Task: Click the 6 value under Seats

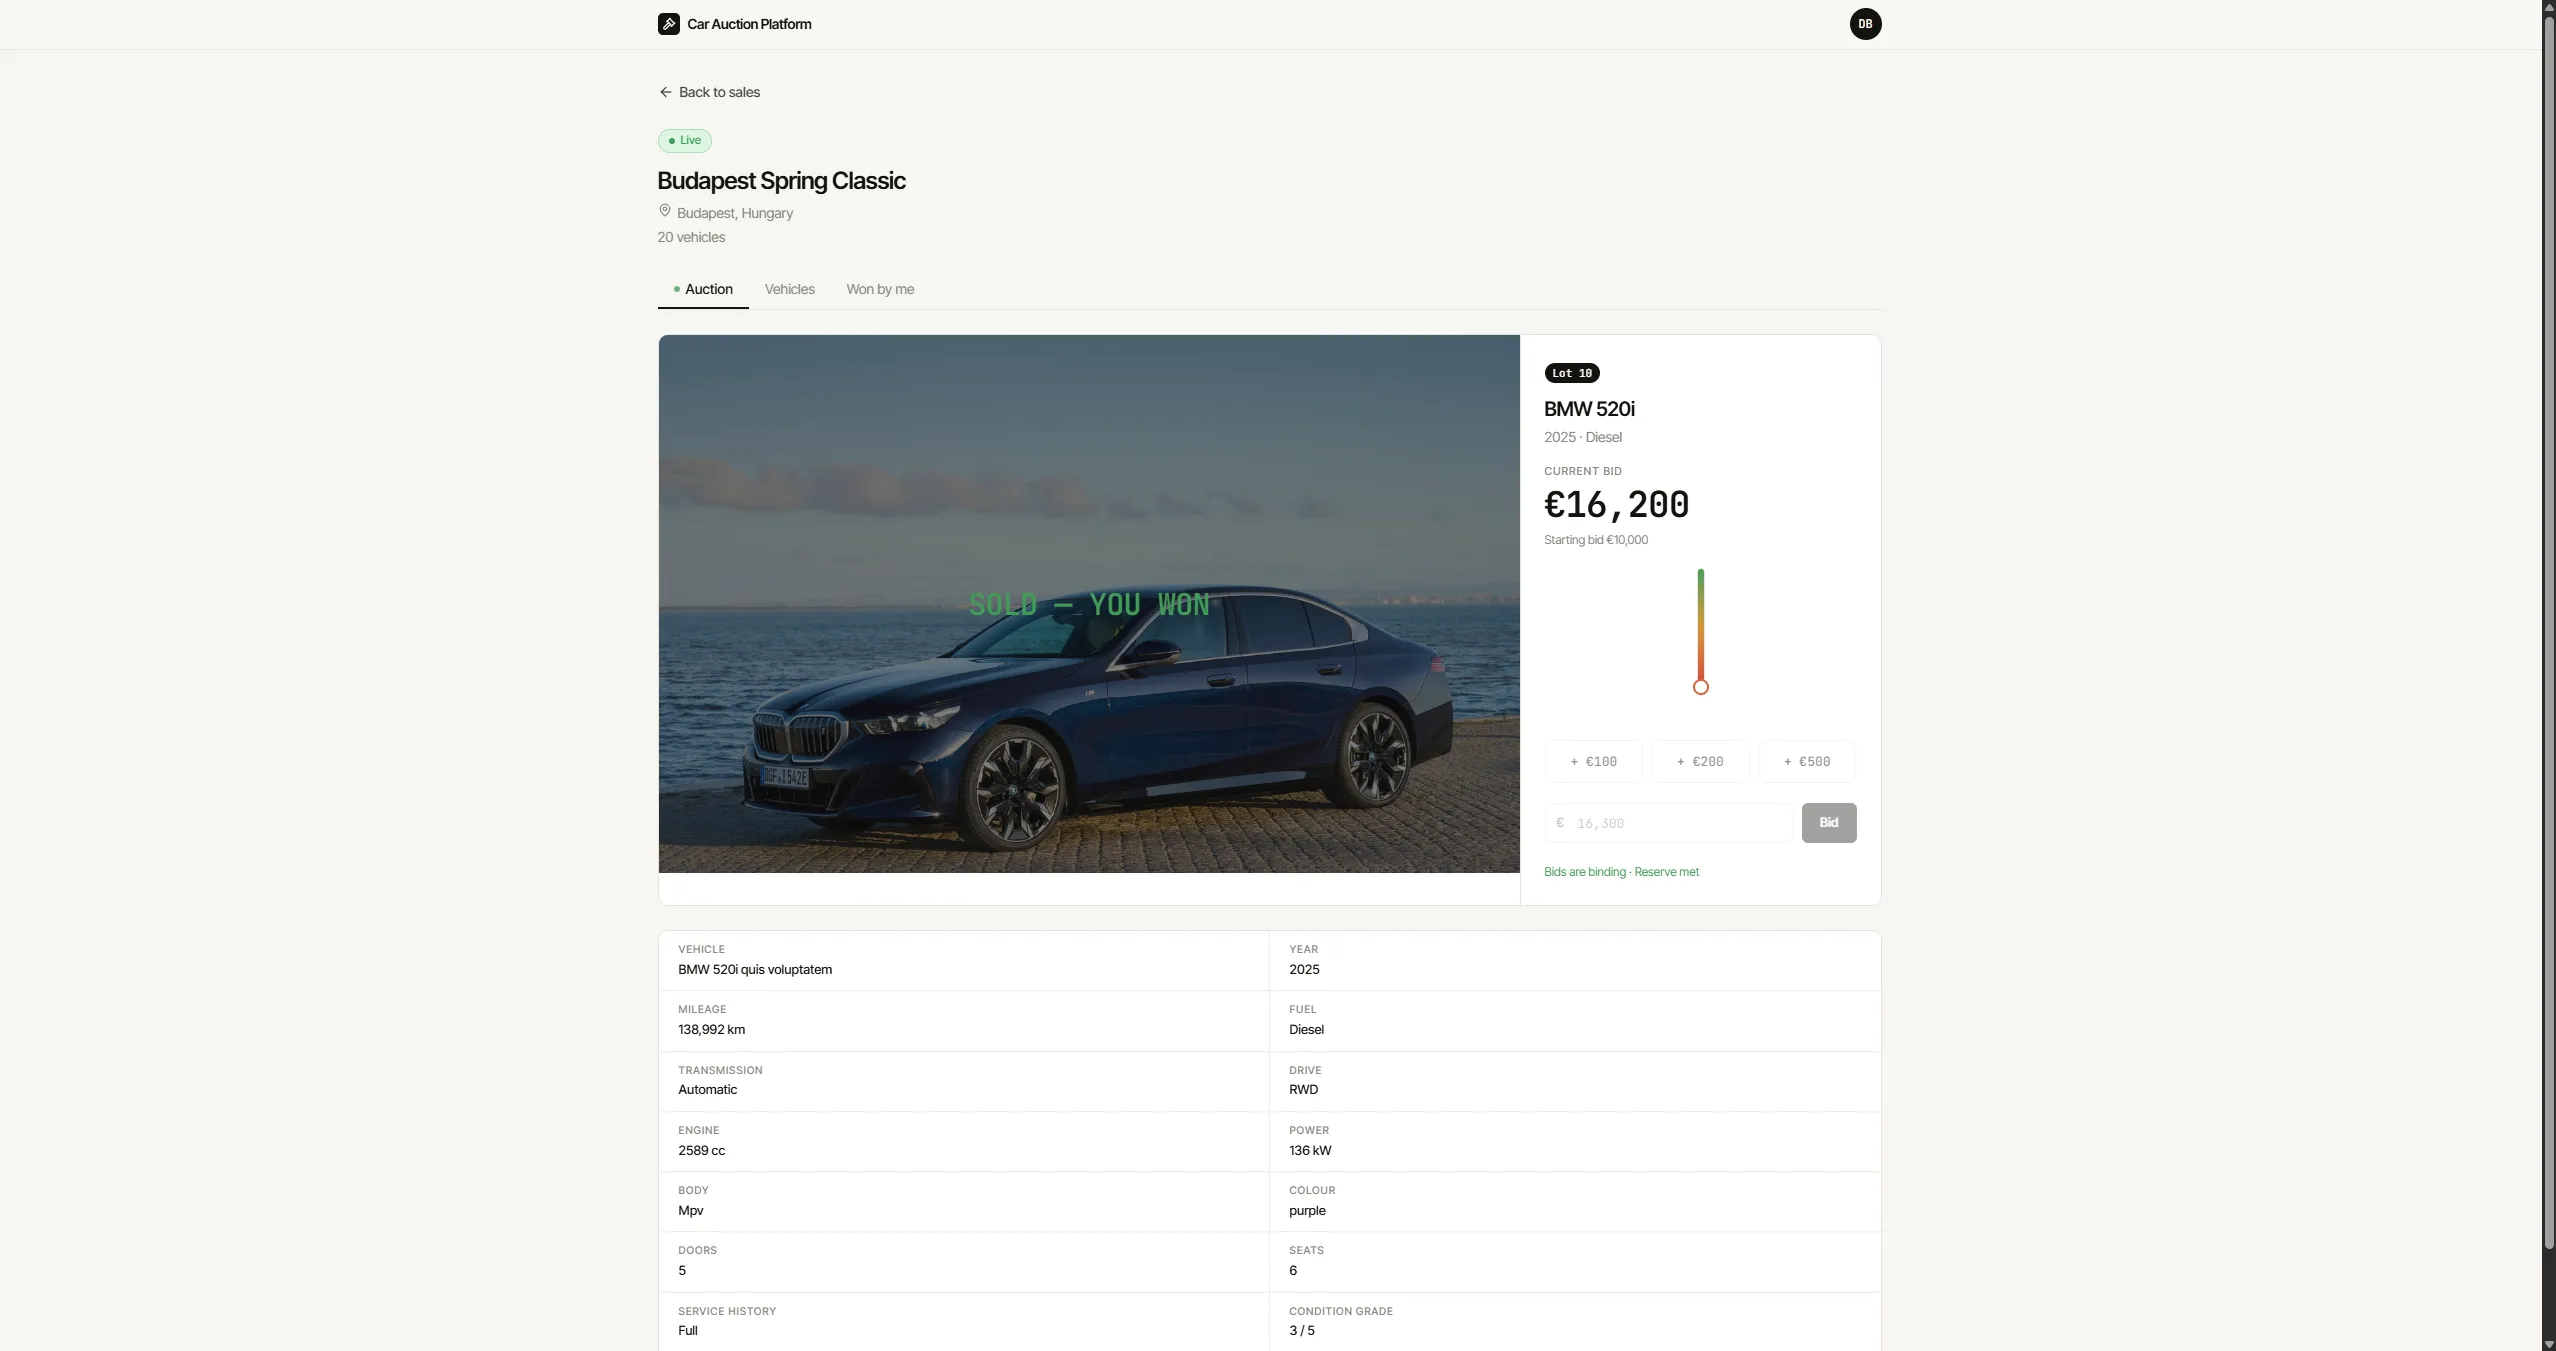Action: 1293,1271
